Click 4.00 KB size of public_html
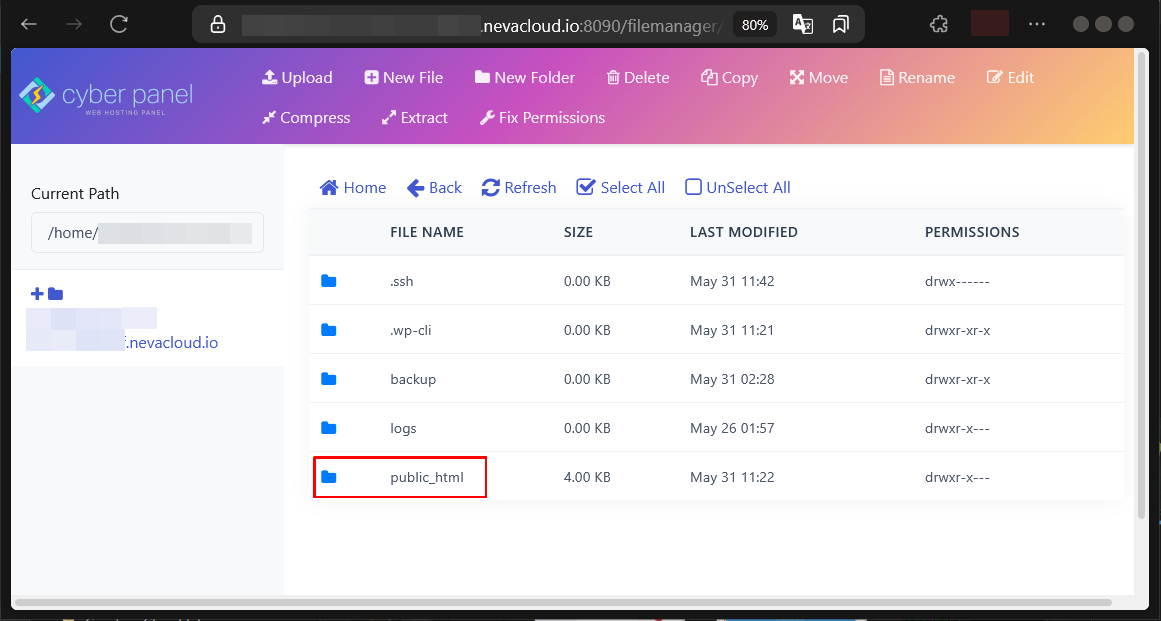The image size is (1161, 621). pos(587,477)
